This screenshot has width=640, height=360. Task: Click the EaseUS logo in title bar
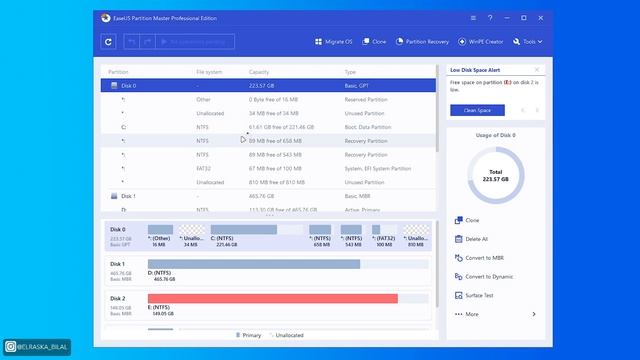point(106,18)
